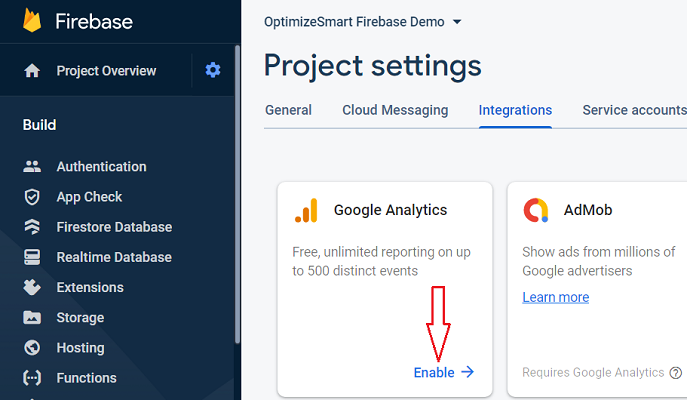Click the Realtime Database icon
Viewport: 687px width, 400px height.
(32, 257)
